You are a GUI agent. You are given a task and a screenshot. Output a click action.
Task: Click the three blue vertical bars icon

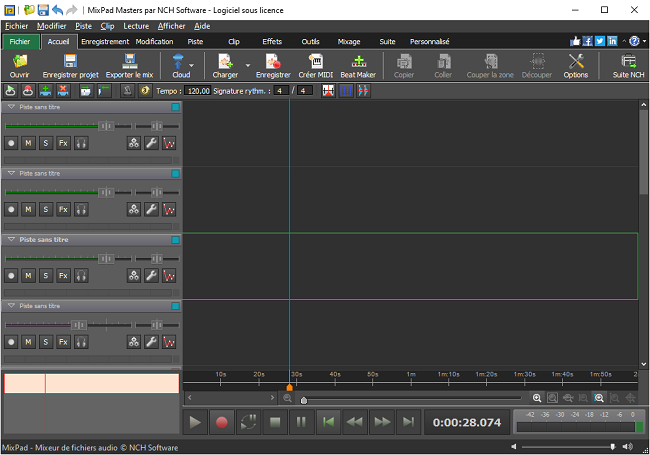(x=346, y=90)
